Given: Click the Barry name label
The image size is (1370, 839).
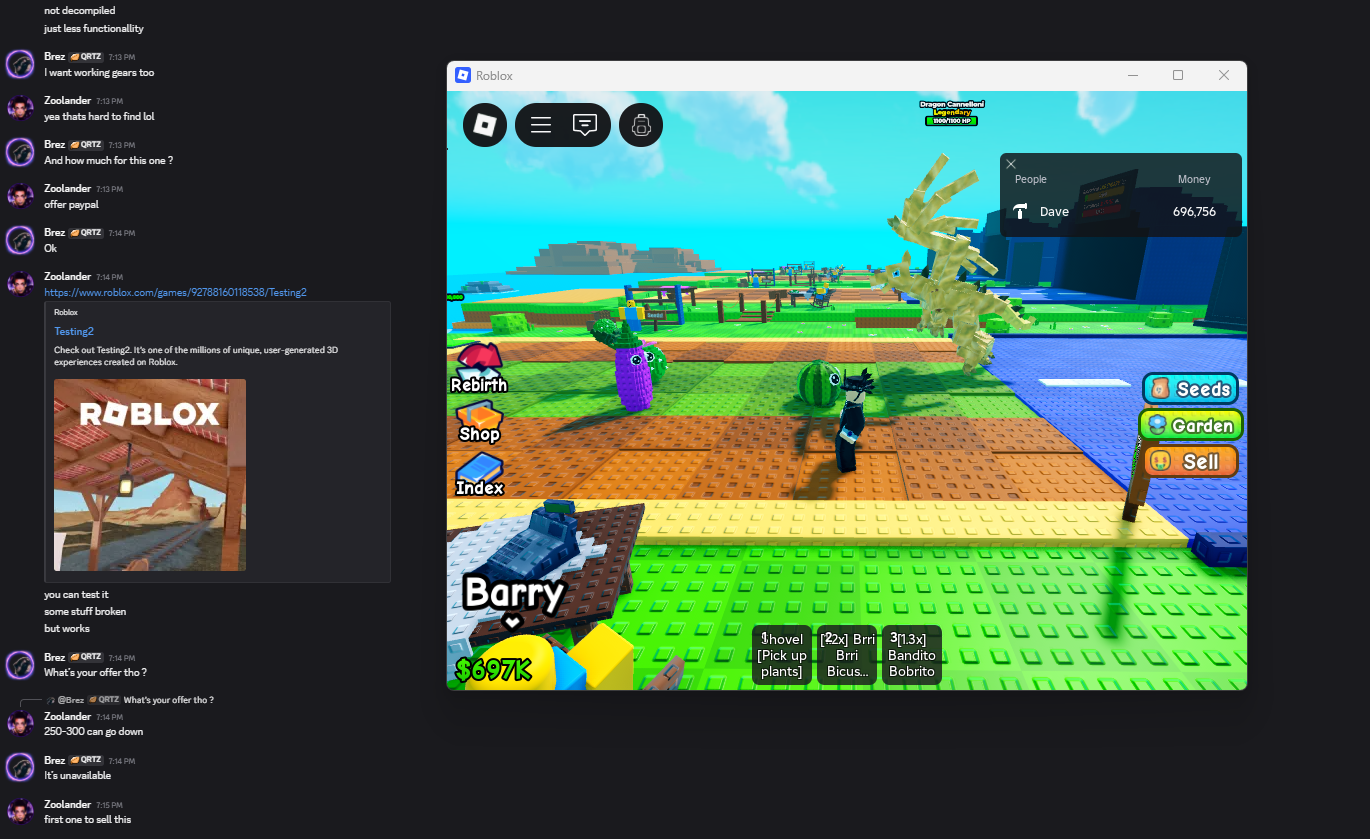Looking at the screenshot, I should point(515,593).
